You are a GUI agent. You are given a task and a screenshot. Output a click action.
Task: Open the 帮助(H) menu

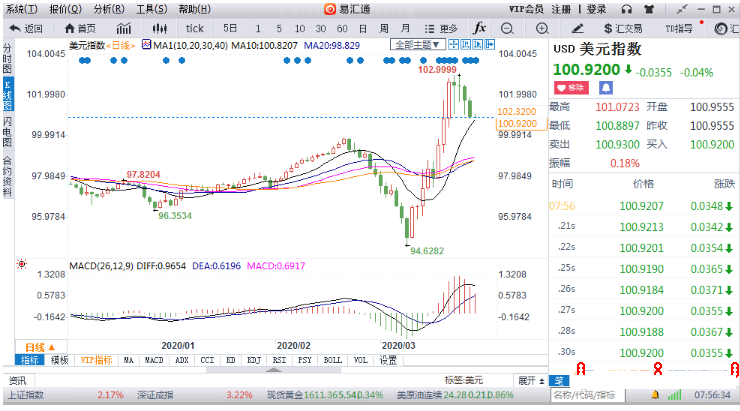tap(194, 9)
